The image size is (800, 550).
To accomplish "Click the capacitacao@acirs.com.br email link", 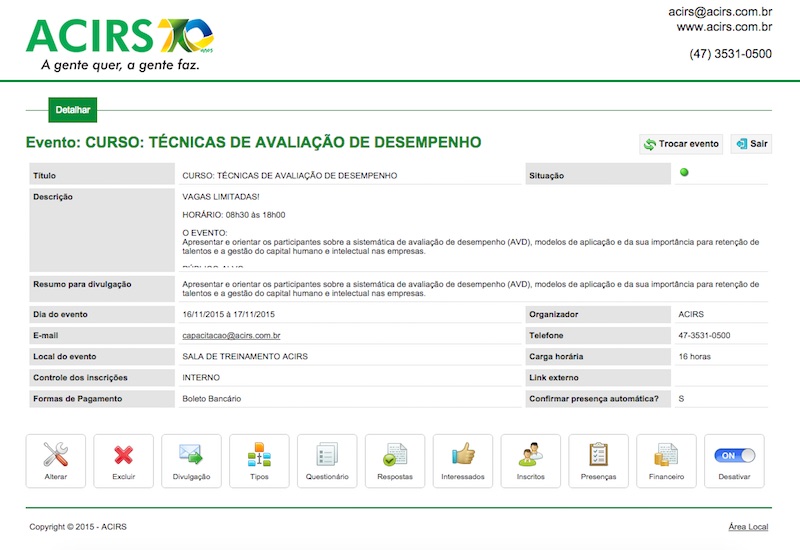I will pyautogui.click(x=231, y=336).
